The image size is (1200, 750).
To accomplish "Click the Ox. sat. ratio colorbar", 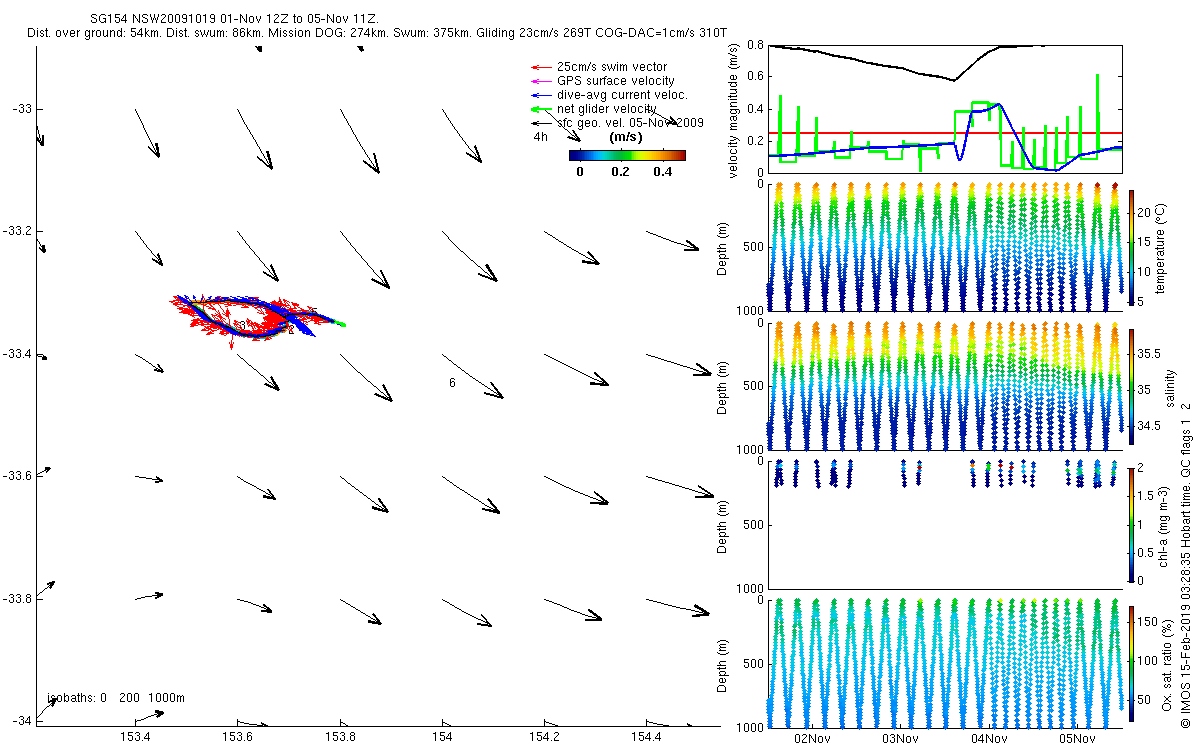I will pos(1131,660).
